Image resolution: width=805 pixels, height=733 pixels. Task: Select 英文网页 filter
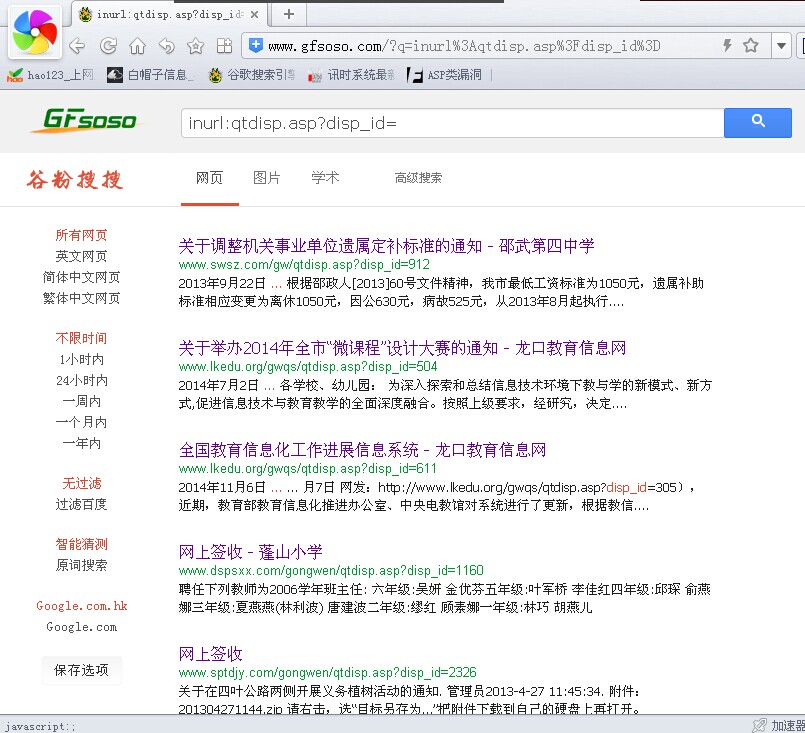coord(81,256)
